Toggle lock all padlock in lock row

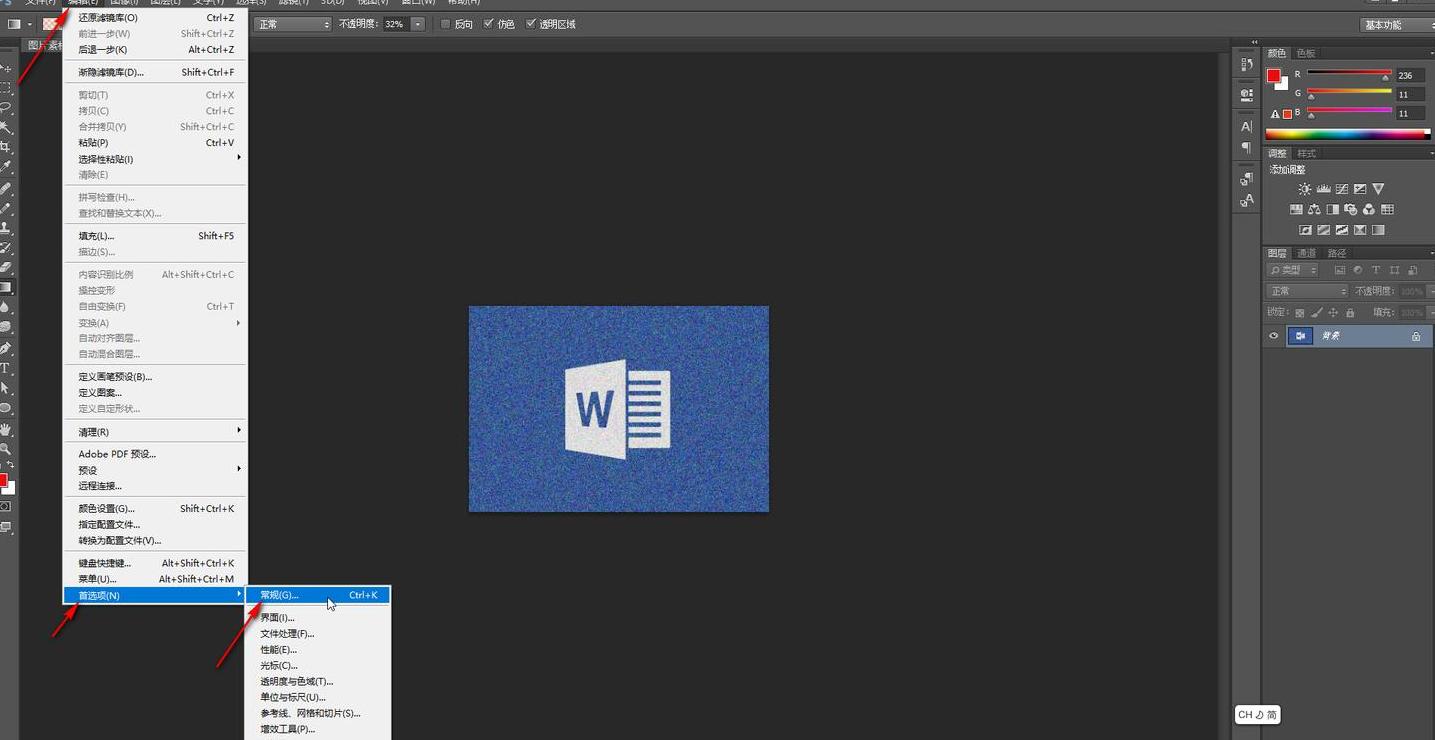[x=1349, y=313]
